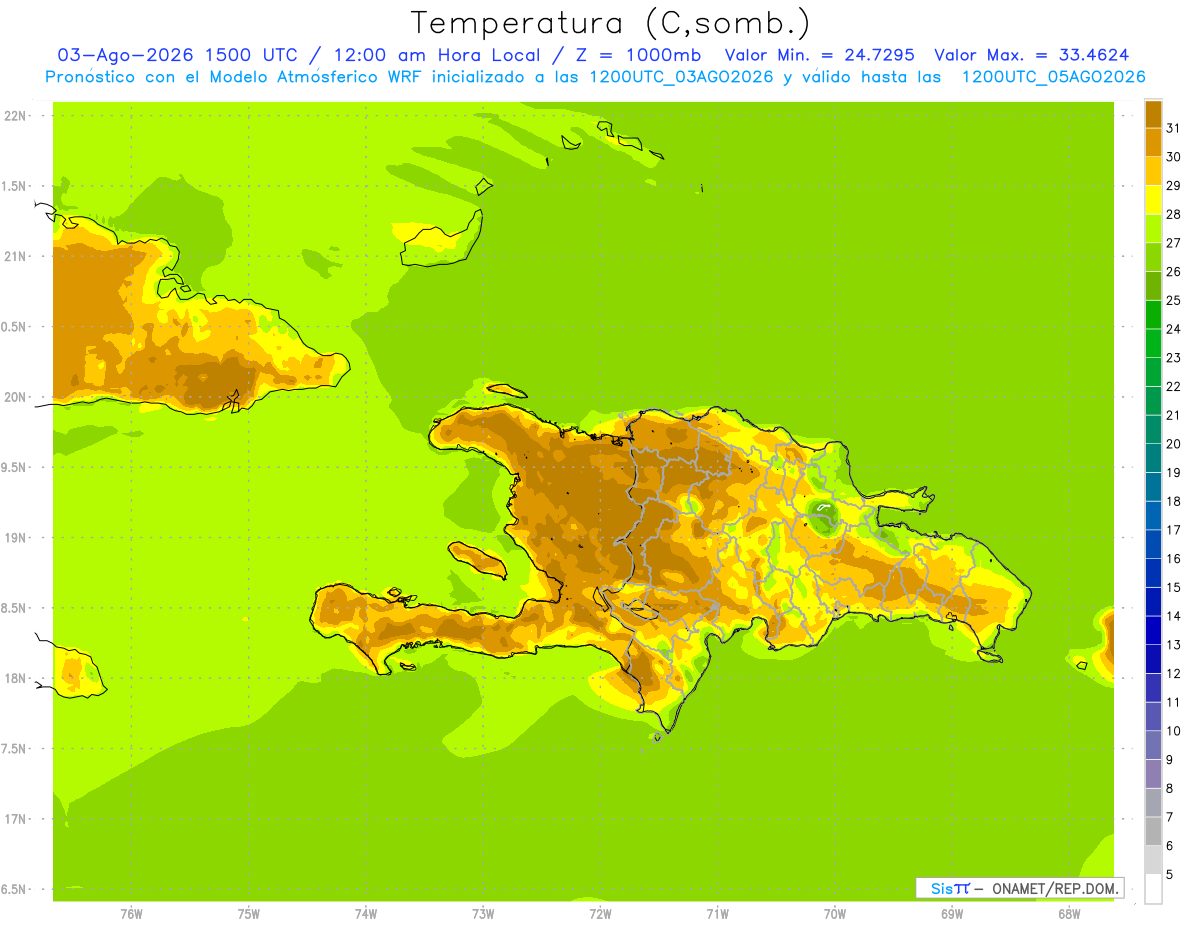Pick the blue swatch between 16 and 17

point(1153,544)
